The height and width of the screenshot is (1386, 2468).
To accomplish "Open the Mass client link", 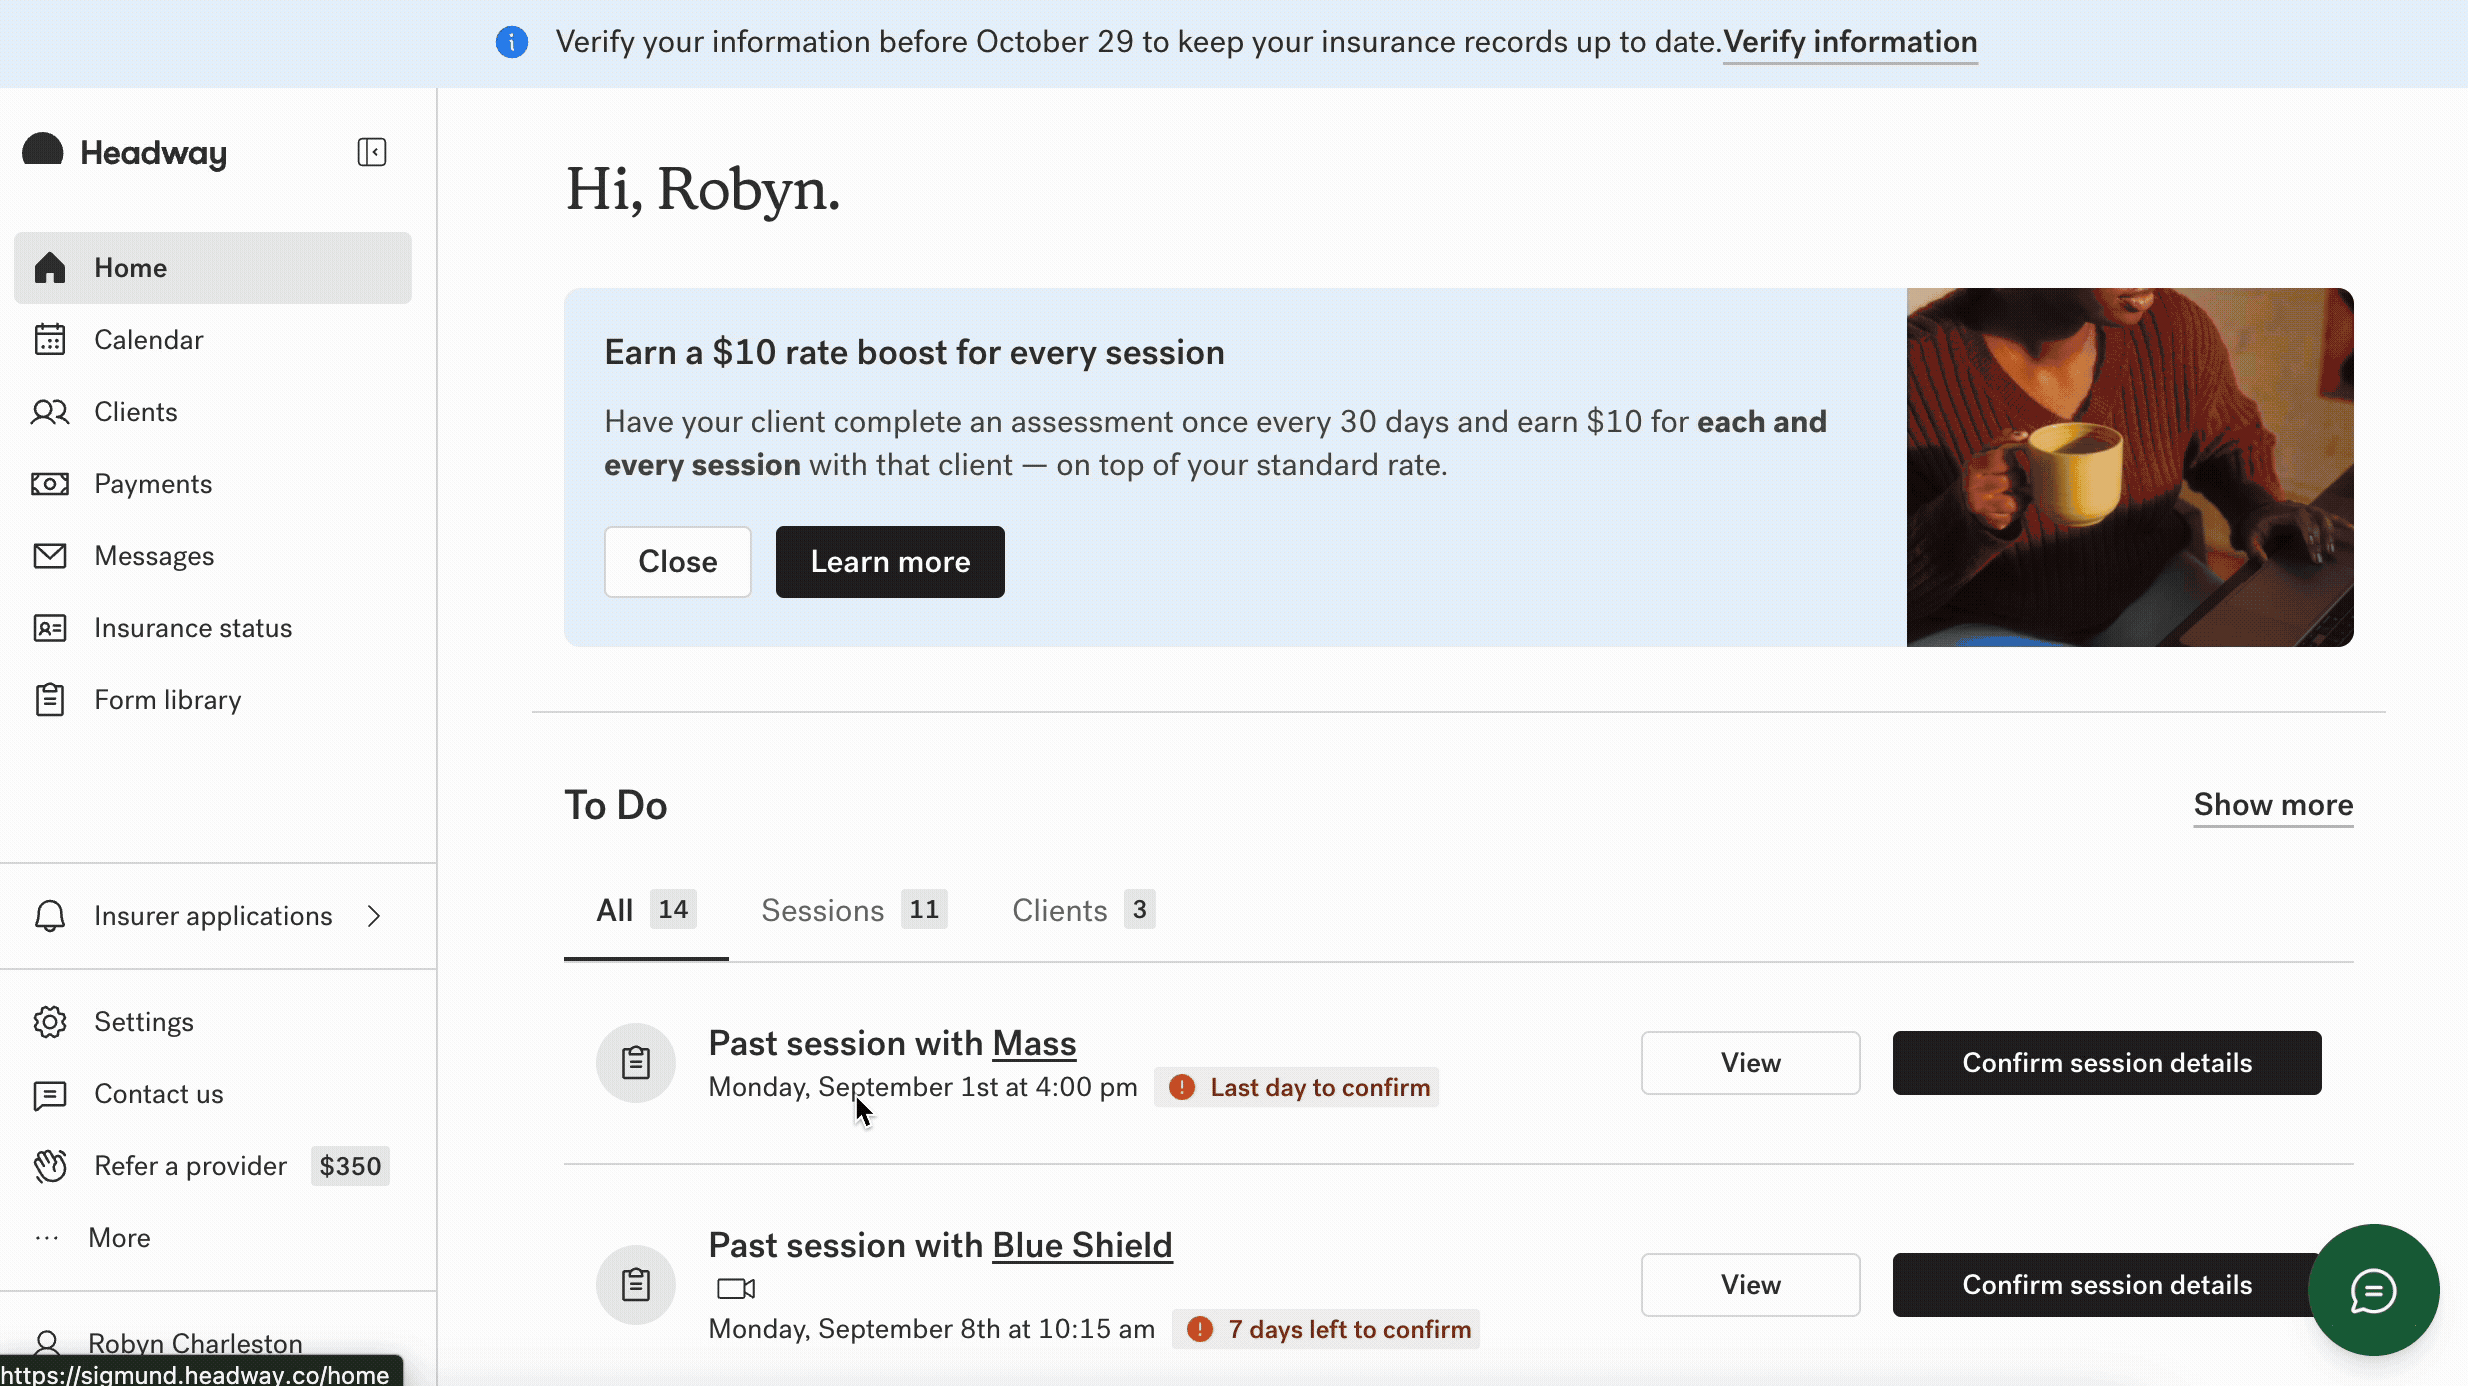I will (x=1033, y=1043).
